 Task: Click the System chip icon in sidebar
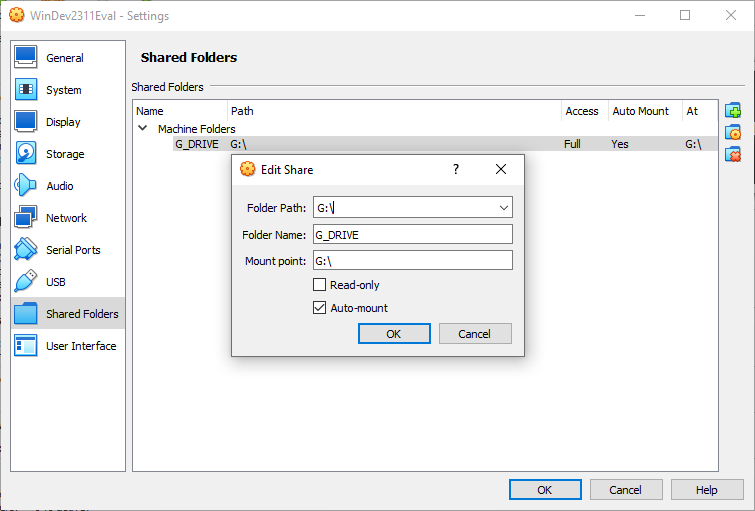pos(26,90)
